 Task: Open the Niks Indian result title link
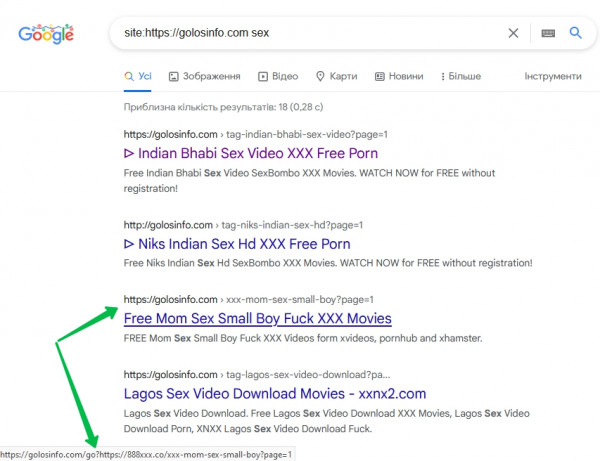click(x=237, y=244)
